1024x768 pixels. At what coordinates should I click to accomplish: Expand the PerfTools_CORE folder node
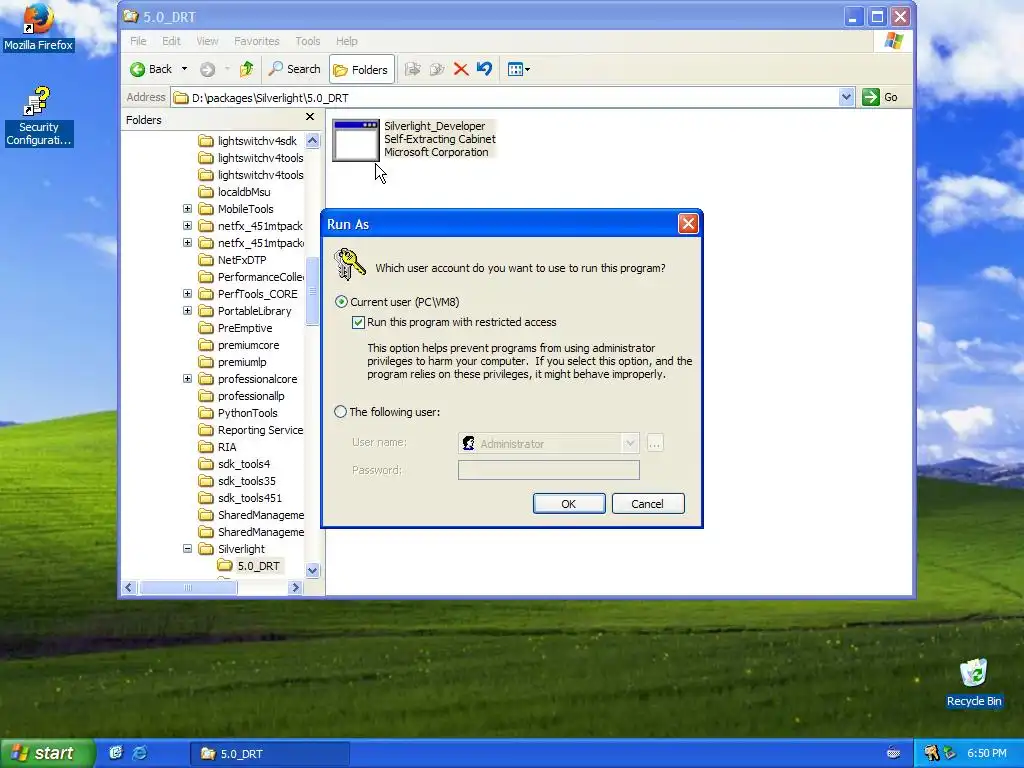pos(187,294)
